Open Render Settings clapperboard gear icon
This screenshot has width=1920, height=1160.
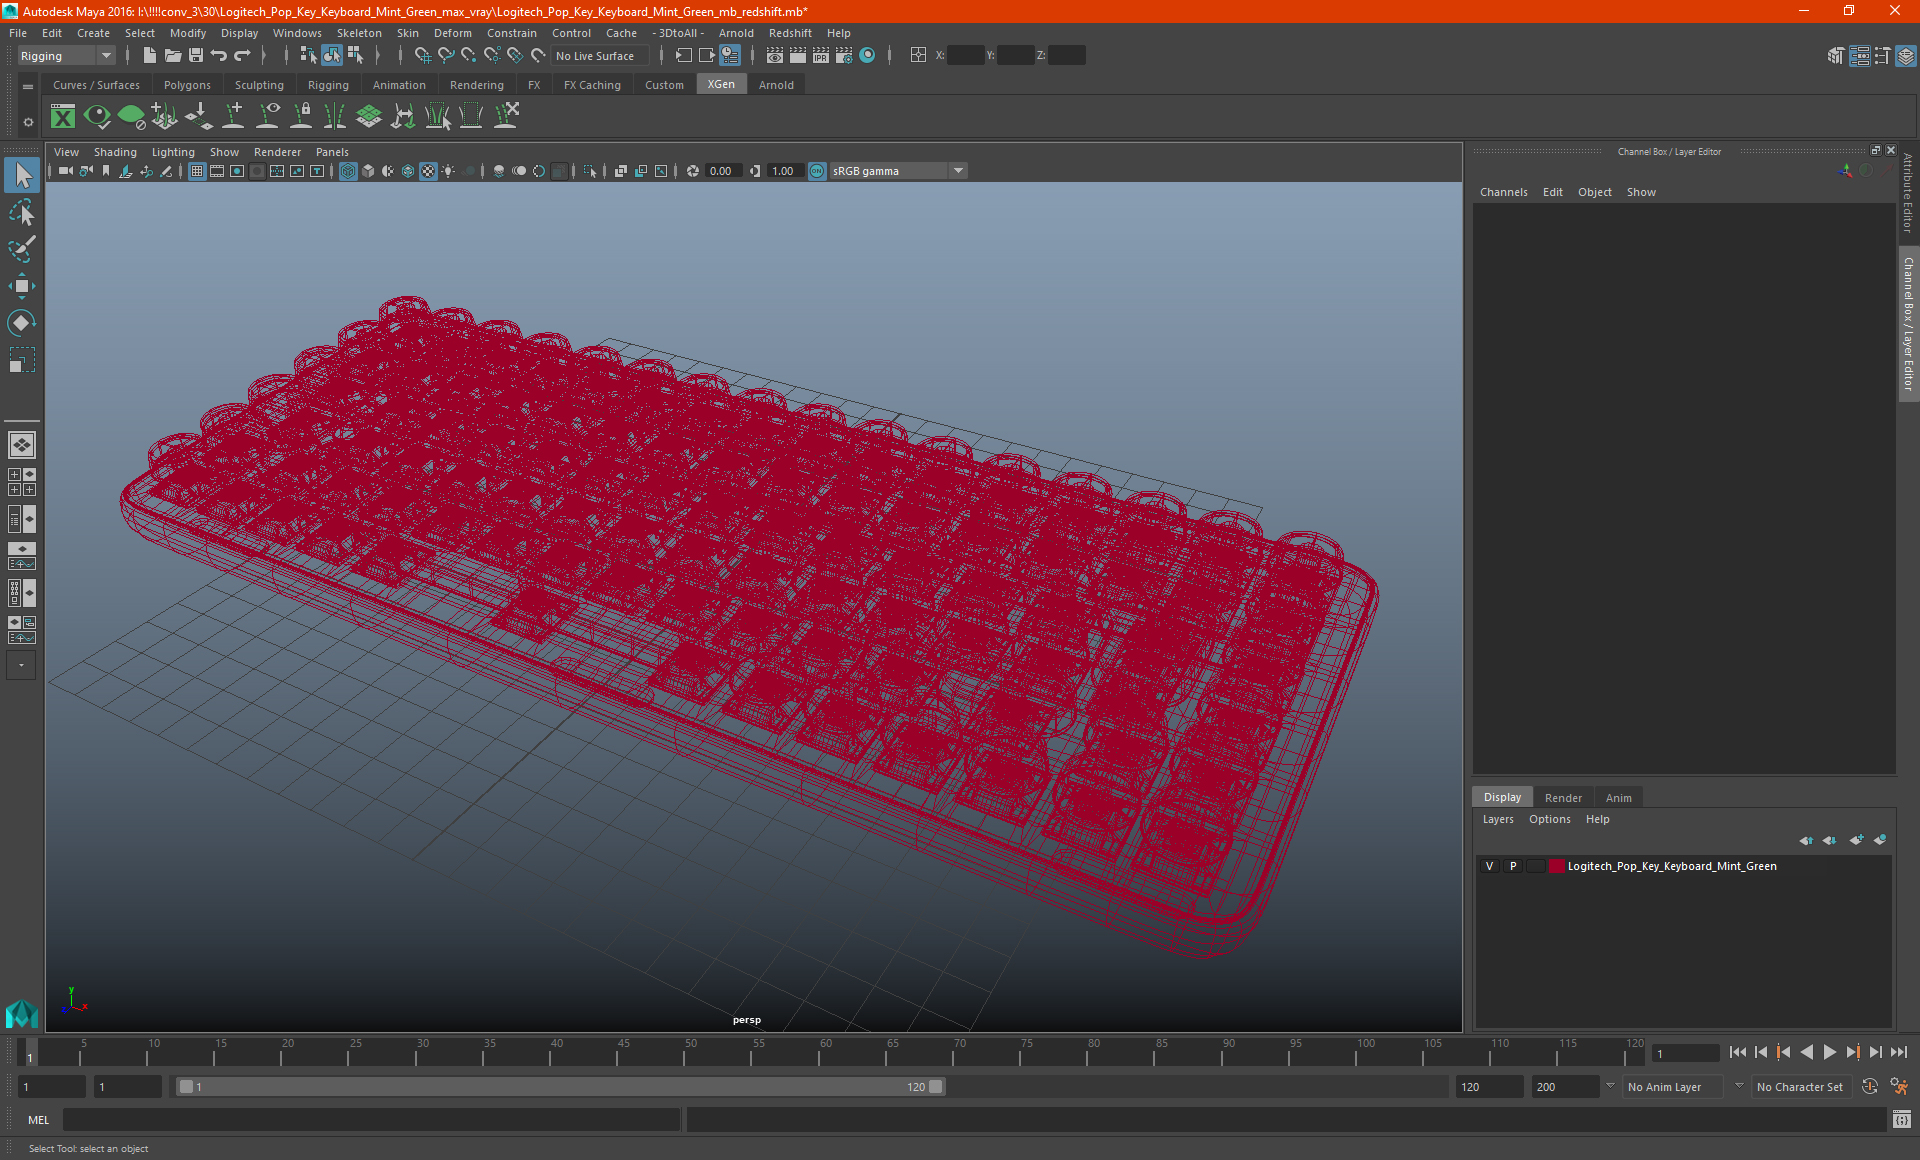[844, 56]
